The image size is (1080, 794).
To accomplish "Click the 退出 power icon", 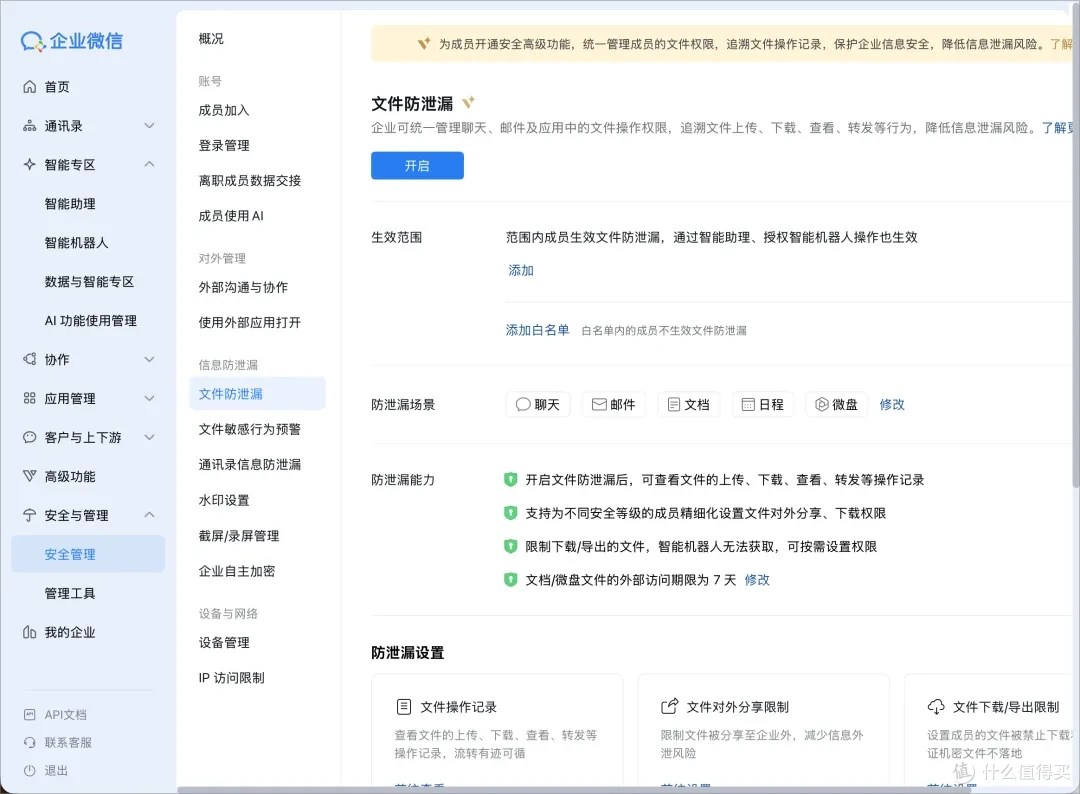I will (30, 771).
